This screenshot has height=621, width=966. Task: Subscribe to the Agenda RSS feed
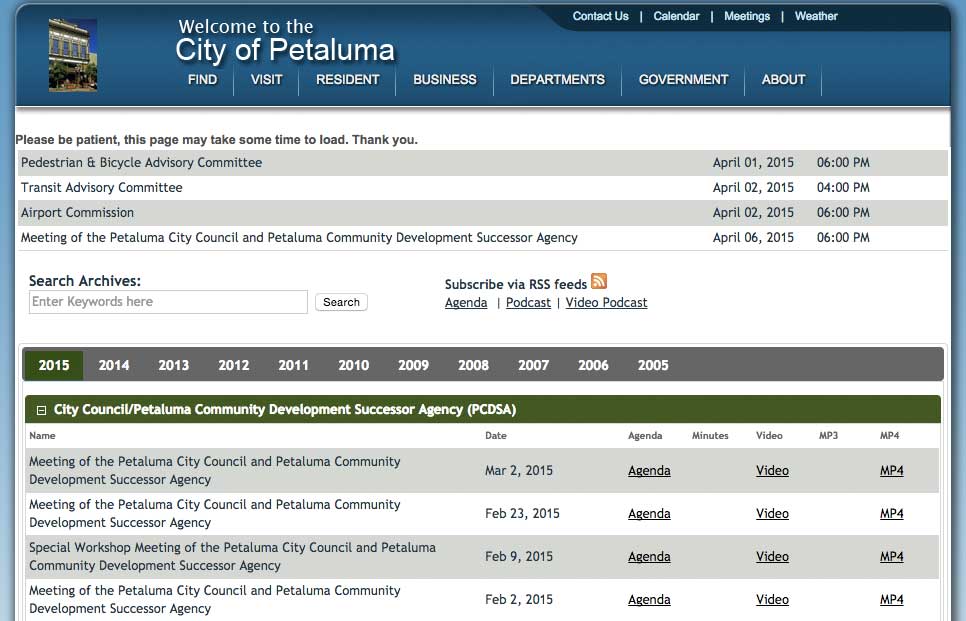tap(466, 302)
